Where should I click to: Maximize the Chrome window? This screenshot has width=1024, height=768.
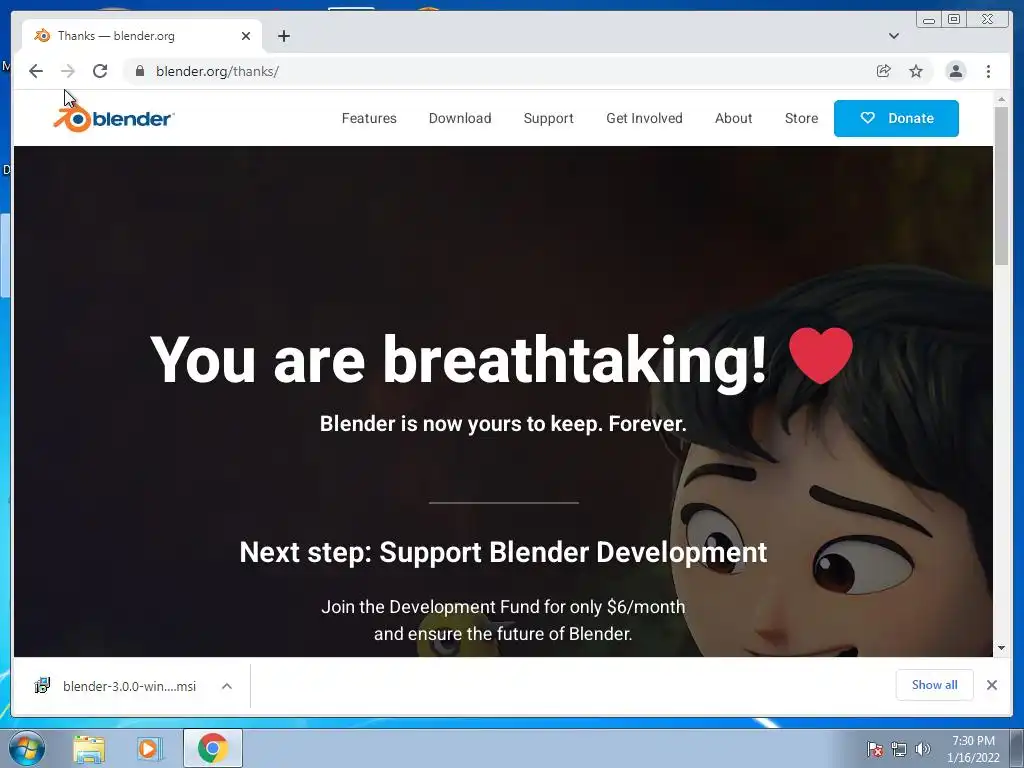click(x=954, y=20)
